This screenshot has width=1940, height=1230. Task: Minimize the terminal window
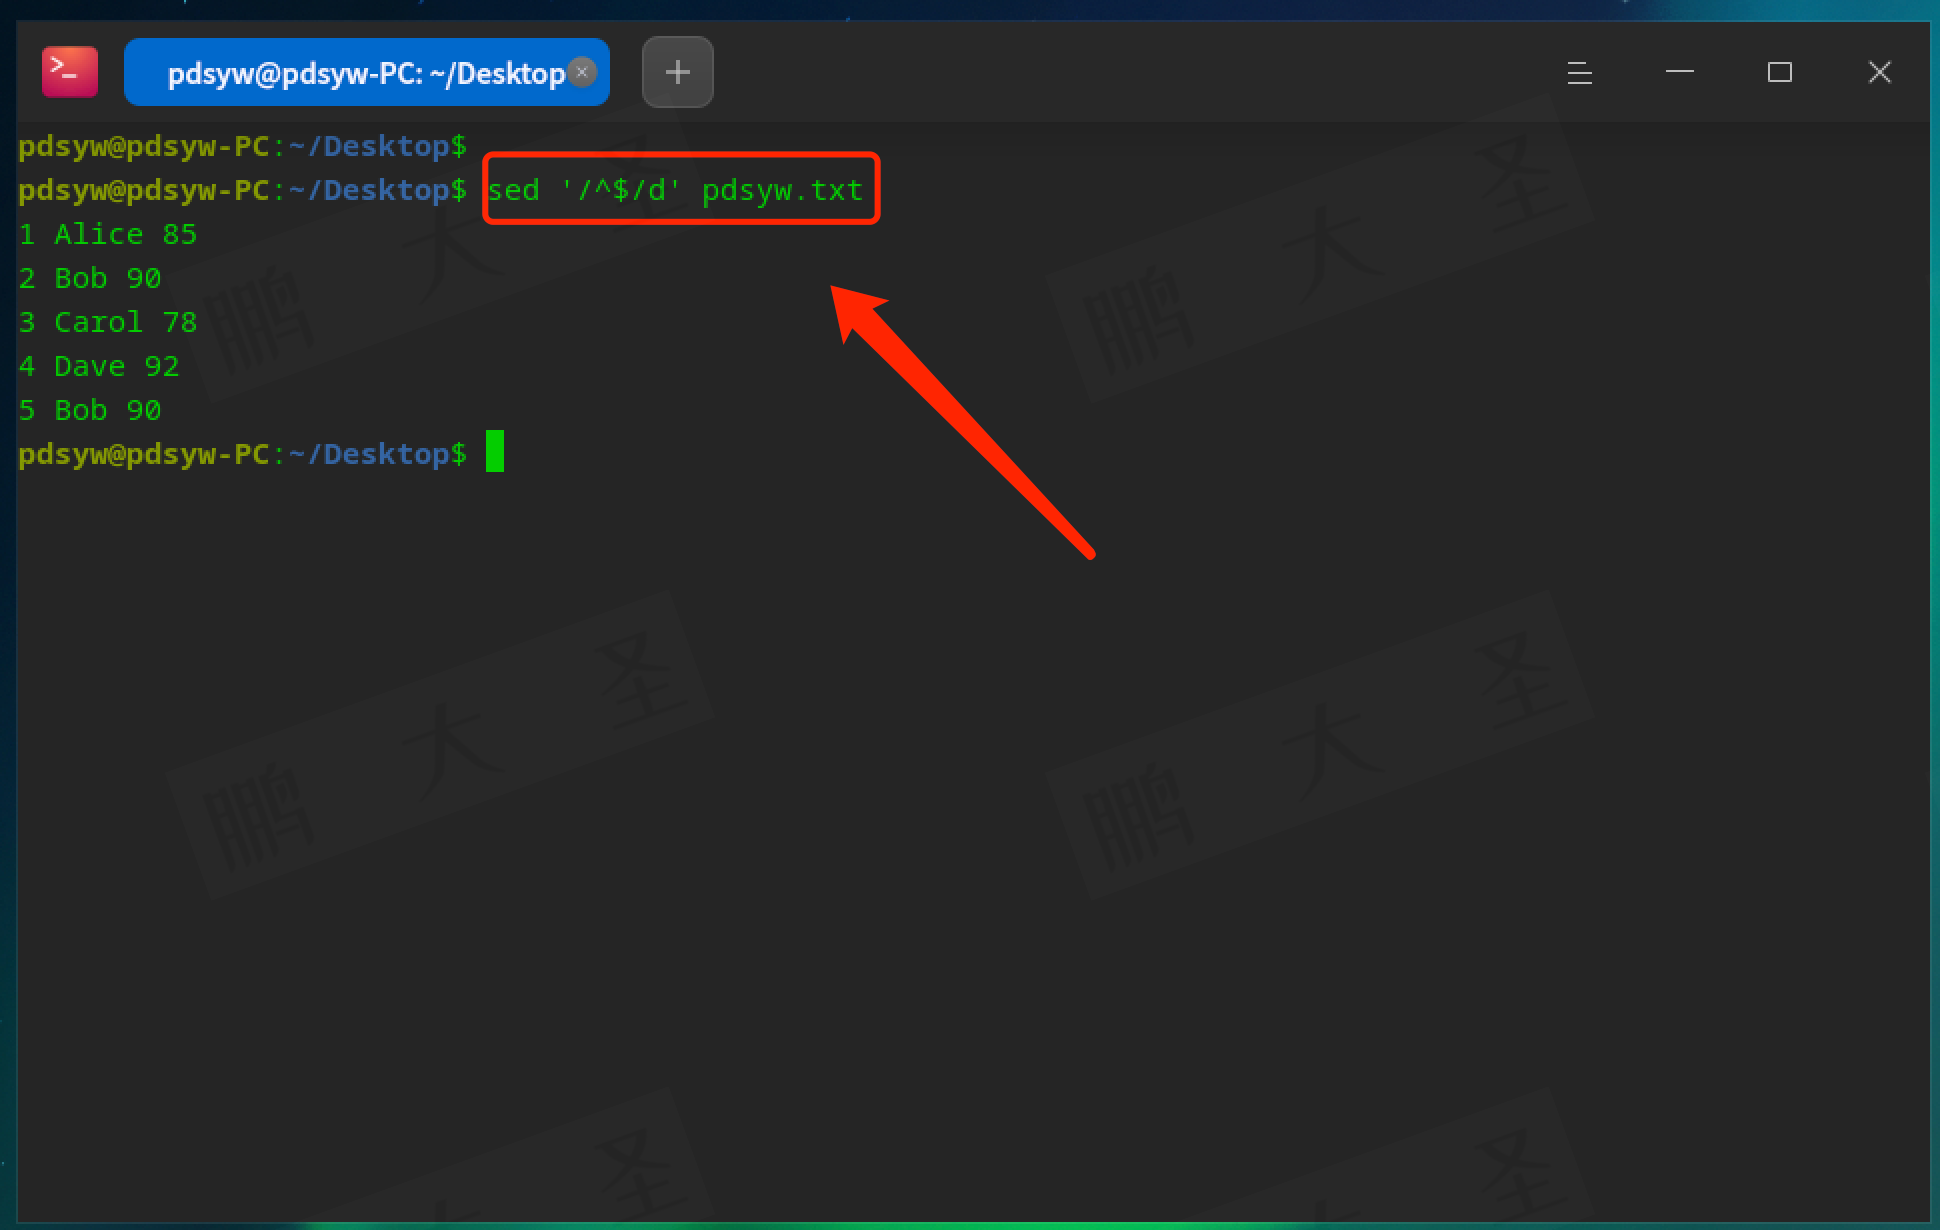pyautogui.click(x=1679, y=72)
